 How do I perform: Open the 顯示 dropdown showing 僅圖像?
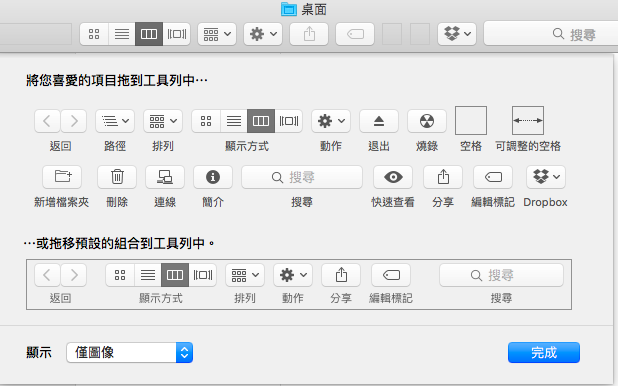point(130,352)
